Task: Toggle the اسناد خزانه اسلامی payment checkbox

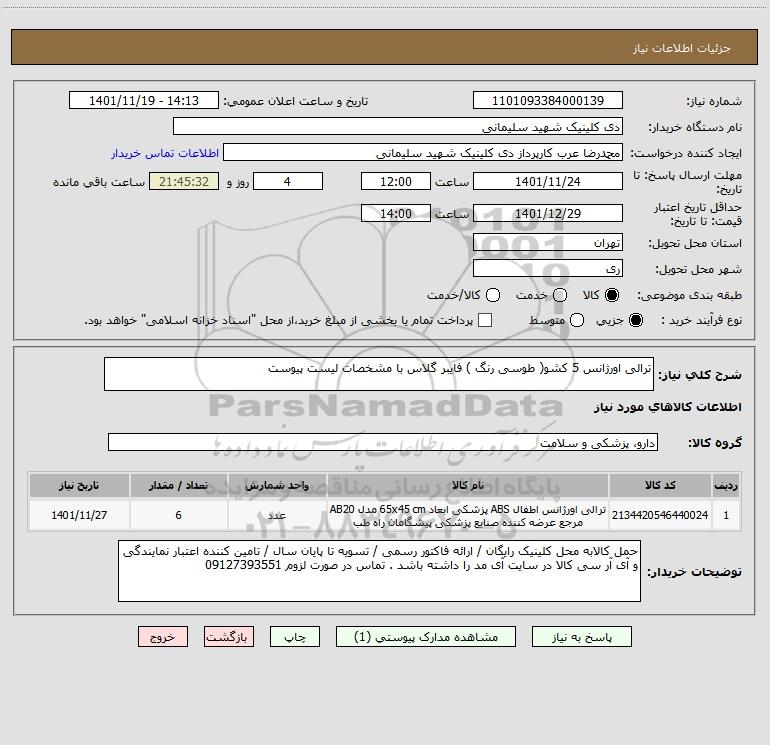Action: click(x=485, y=320)
